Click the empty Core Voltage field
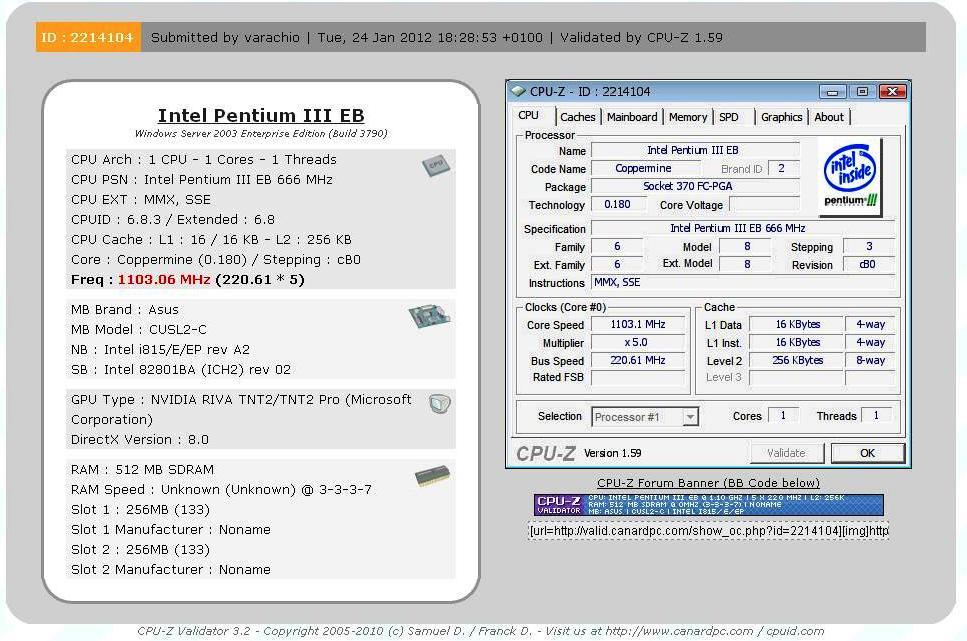967x641 pixels. [x=764, y=204]
